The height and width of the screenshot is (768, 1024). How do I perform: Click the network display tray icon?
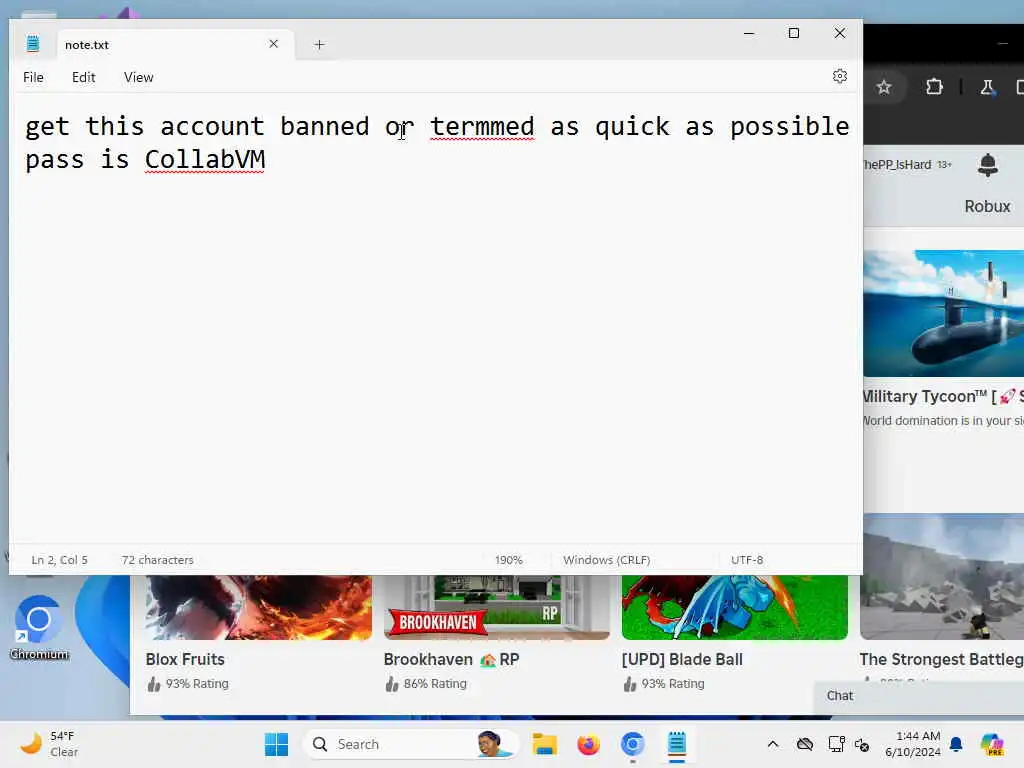836,744
